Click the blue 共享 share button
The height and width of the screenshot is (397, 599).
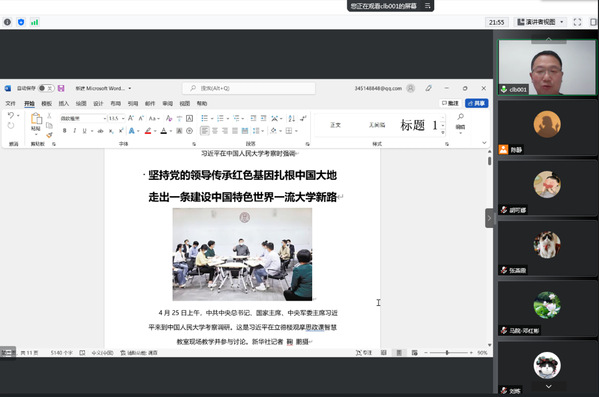point(476,103)
